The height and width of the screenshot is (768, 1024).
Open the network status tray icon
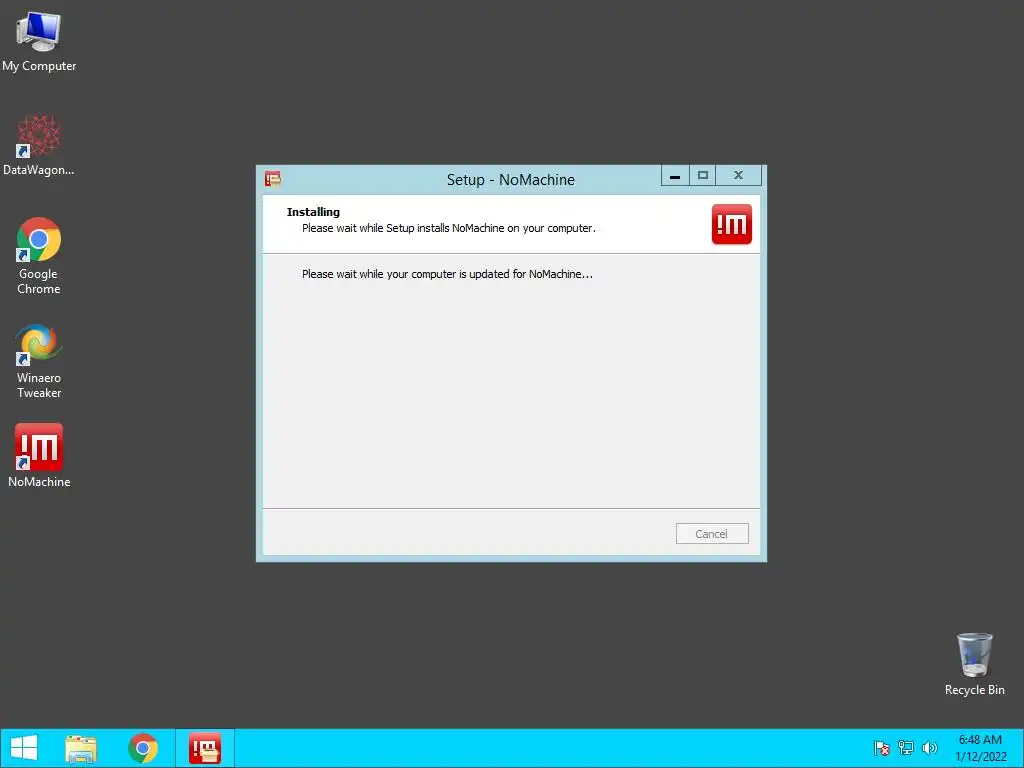(x=905, y=748)
